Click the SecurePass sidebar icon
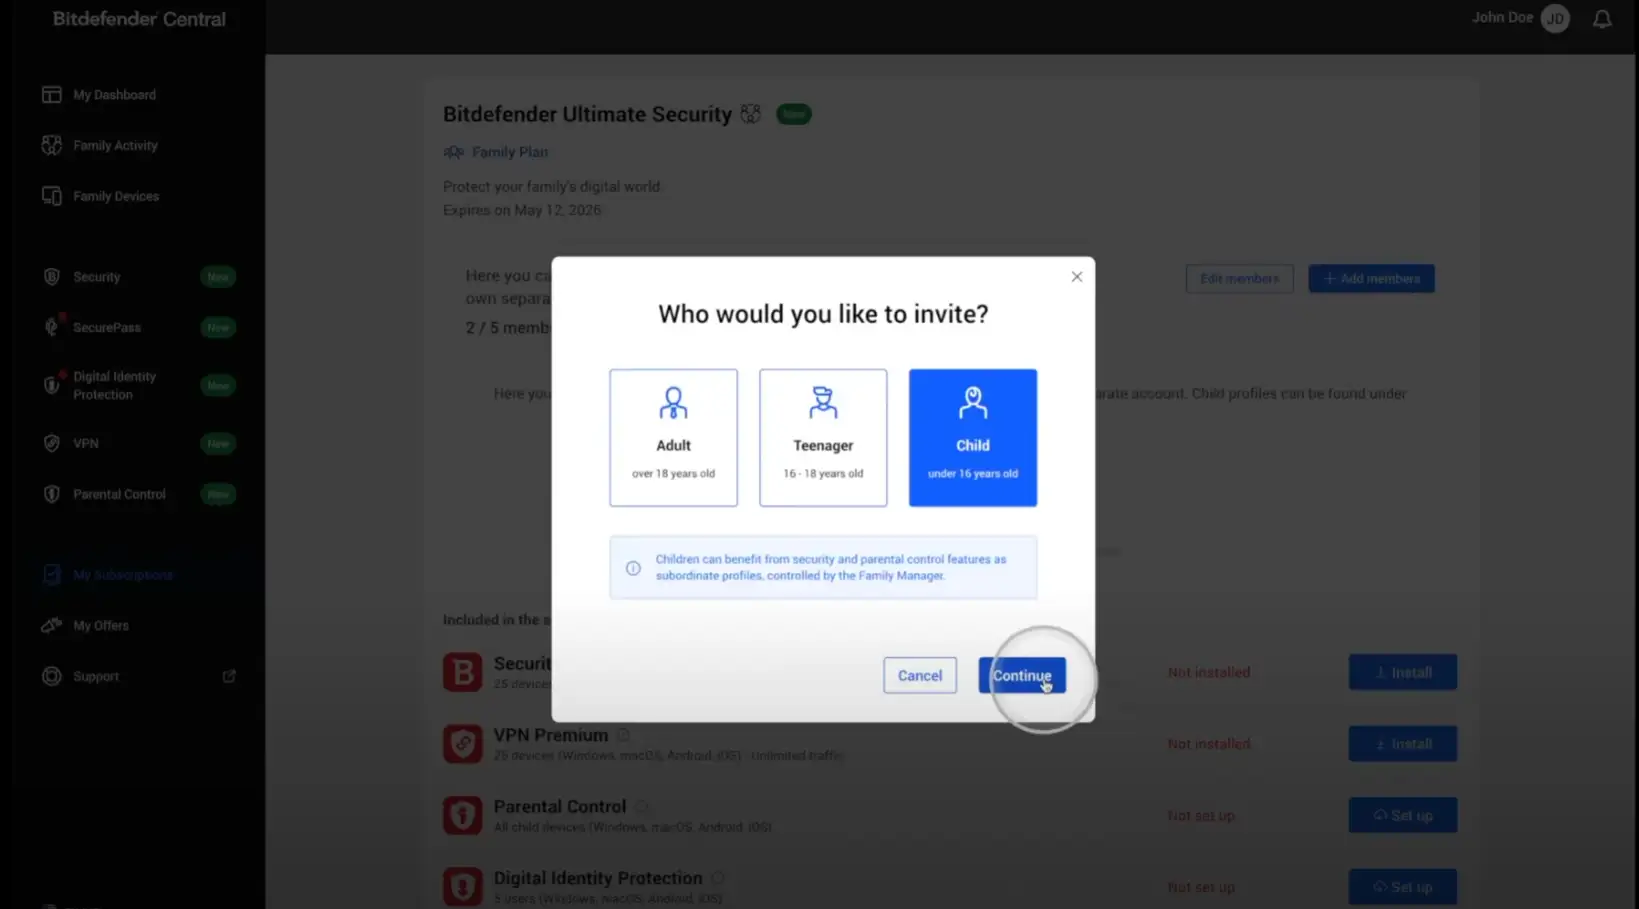The height and width of the screenshot is (909, 1639). [52, 327]
